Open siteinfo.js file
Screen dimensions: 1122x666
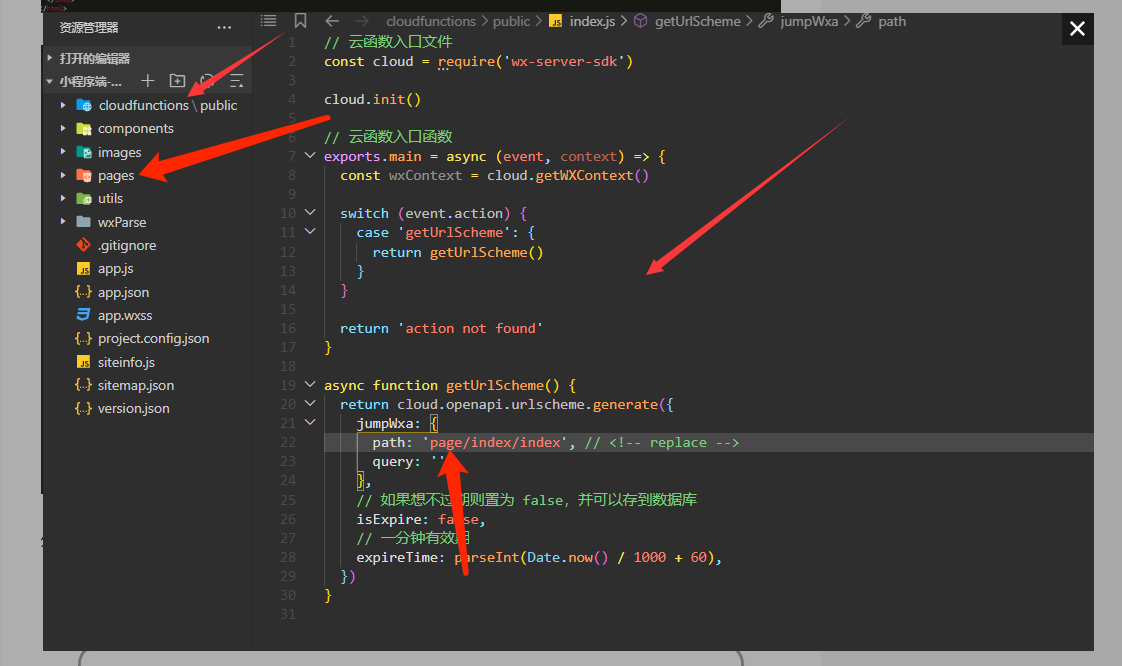pos(126,362)
